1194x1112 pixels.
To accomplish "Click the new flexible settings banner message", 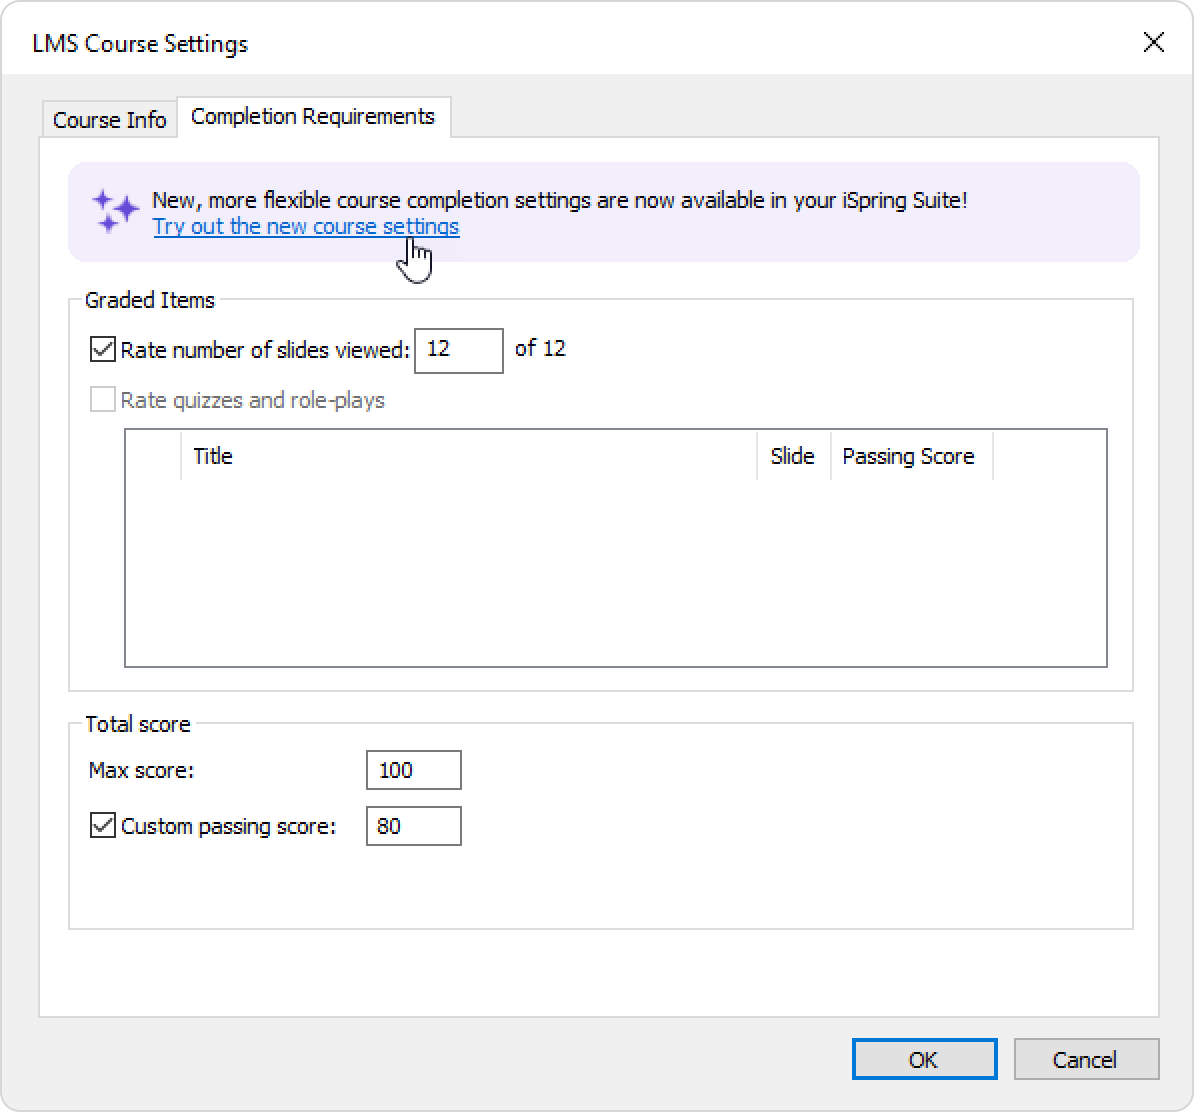I will [560, 200].
